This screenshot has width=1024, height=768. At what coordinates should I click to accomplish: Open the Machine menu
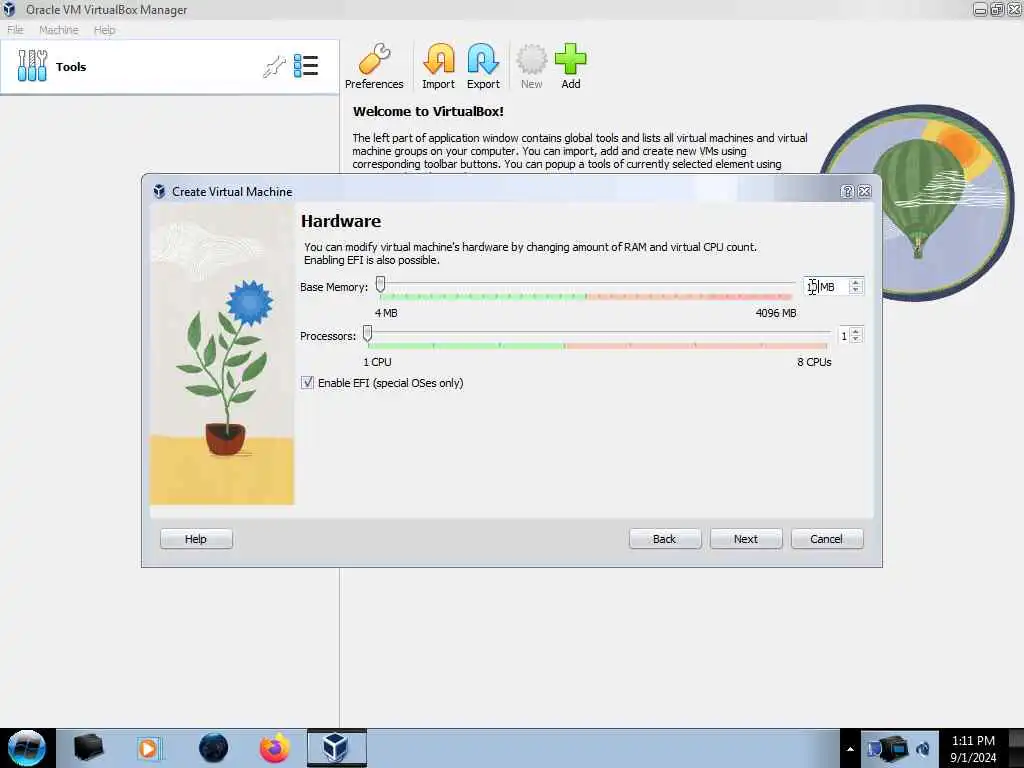[x=59, y=30]
